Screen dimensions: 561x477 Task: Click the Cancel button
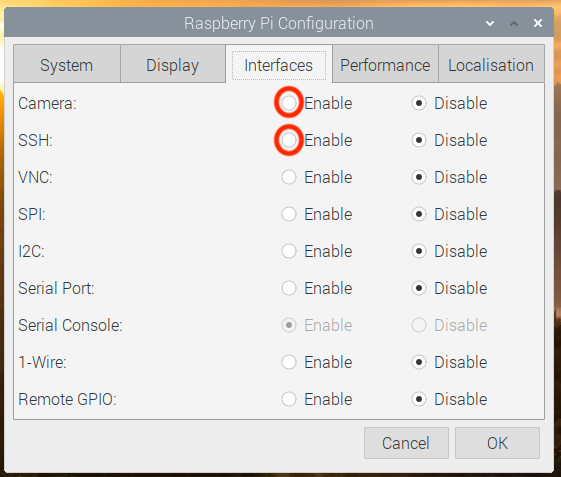point(406,443)
